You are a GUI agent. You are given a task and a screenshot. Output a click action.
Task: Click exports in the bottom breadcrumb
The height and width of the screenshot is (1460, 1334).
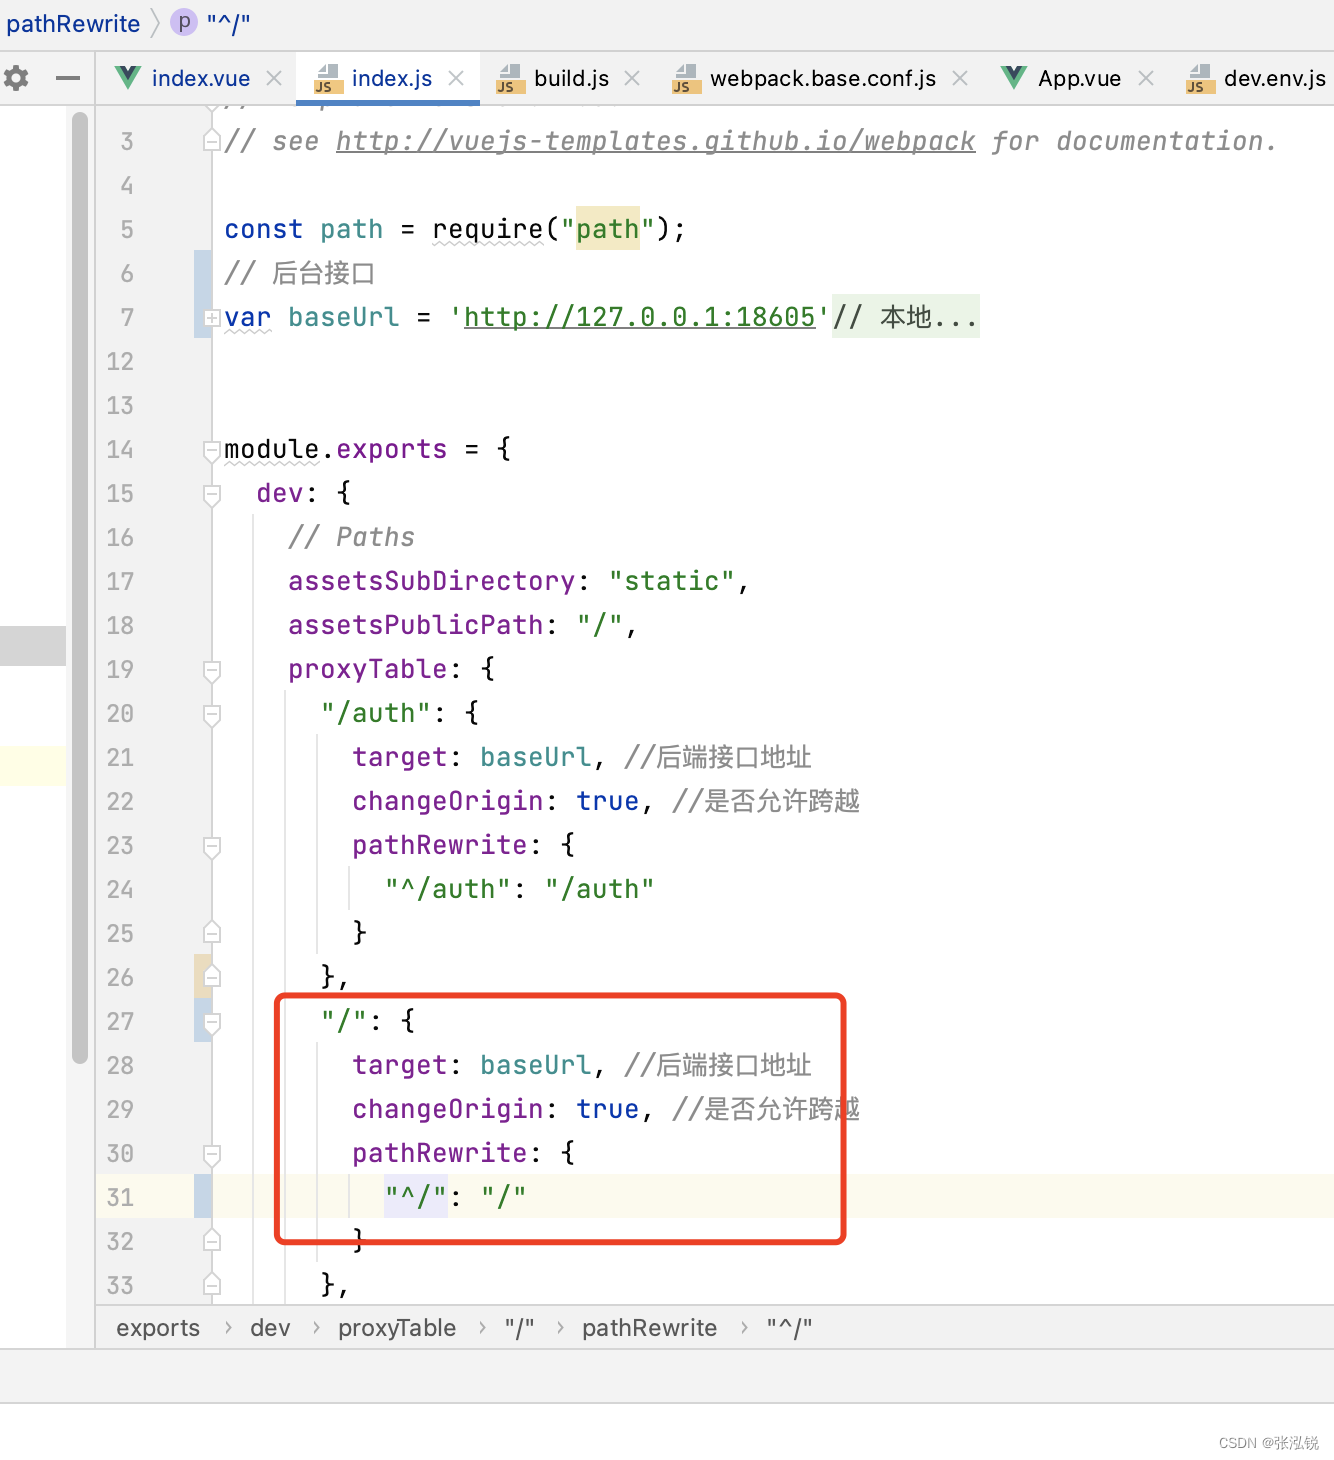pos(158,1328)
